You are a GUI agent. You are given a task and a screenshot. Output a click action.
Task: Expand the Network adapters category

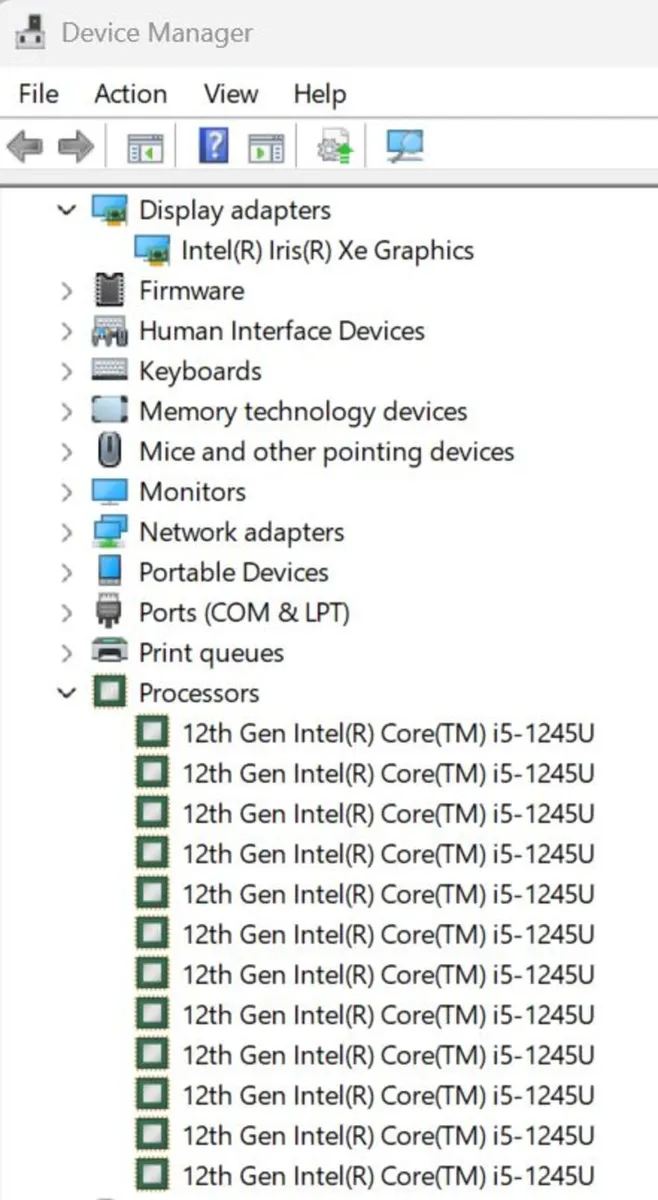(66, 531)
